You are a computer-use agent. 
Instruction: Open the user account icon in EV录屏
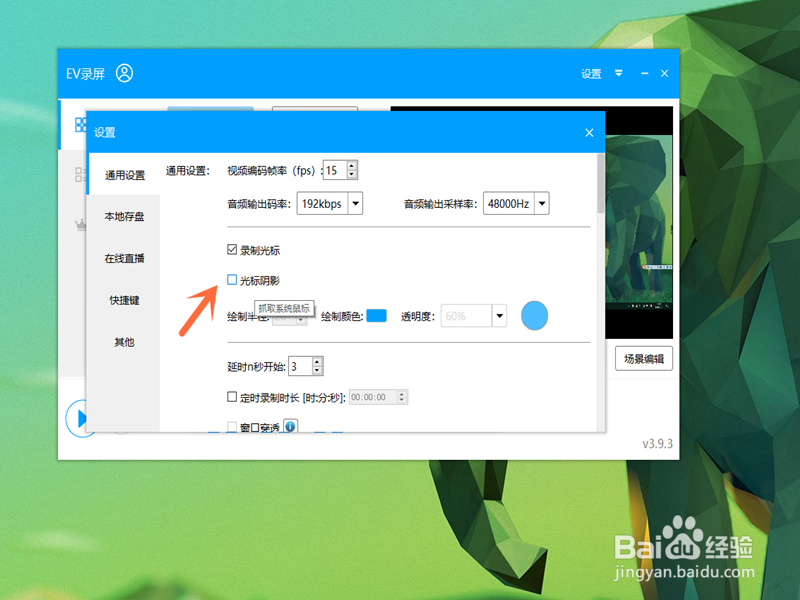pos(124,73)
